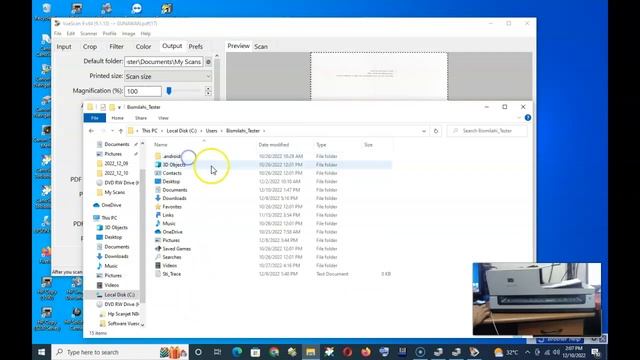Viewport: 640px width, 360px height.
Task: Open the Explorer Share ribbon tab
Action: pyautogui.click(x=141, y=118)
